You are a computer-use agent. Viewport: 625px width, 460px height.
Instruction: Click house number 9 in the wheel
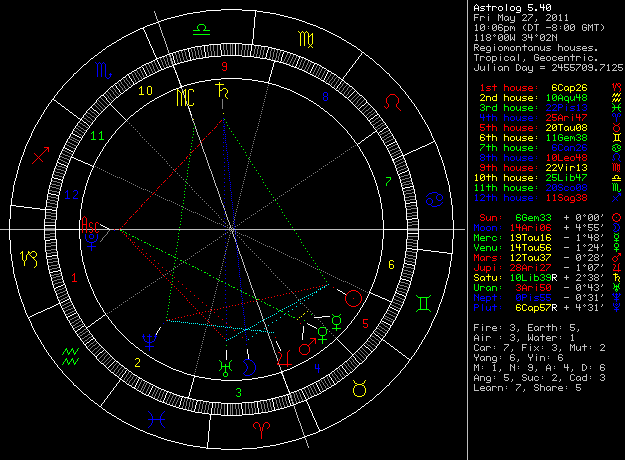(225, 67)
